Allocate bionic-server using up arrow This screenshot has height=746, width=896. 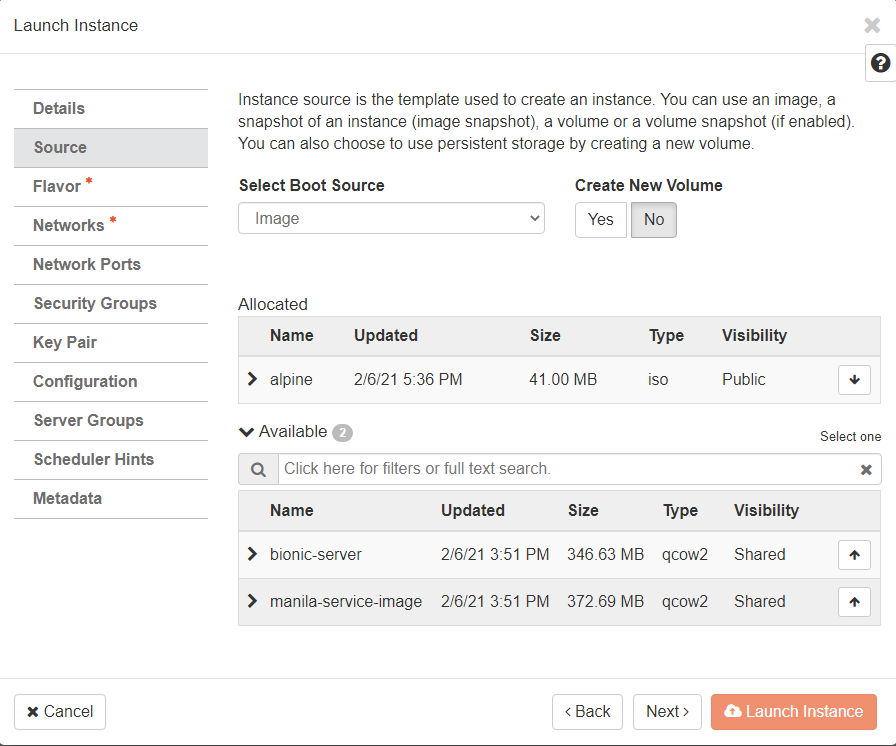coord(854,555)
